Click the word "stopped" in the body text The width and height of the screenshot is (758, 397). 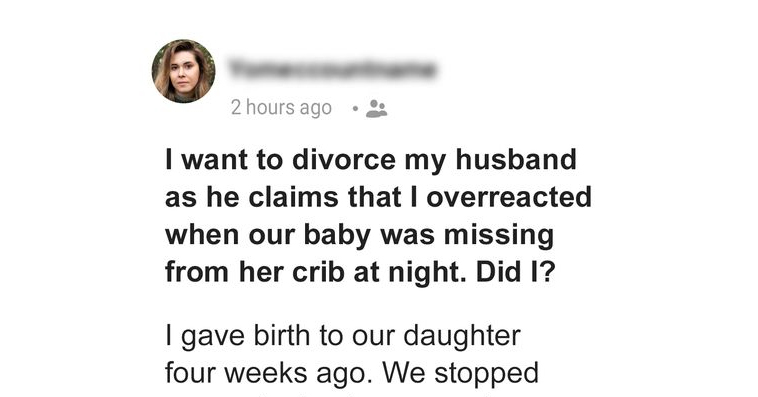tap(487, 374)
